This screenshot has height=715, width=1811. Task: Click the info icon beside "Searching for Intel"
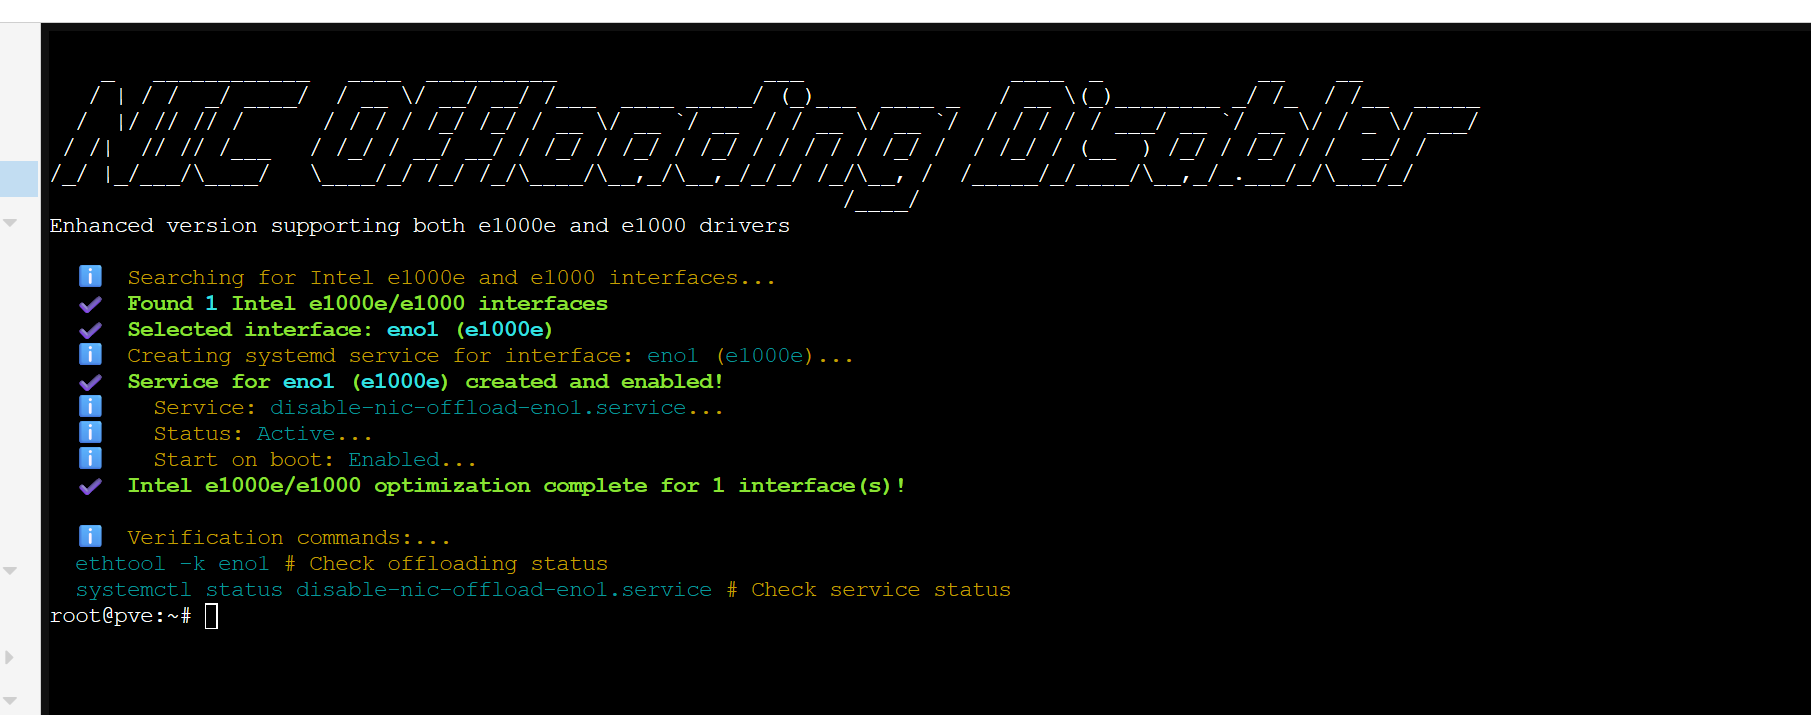pyautogui.click(x=90, y=277)
